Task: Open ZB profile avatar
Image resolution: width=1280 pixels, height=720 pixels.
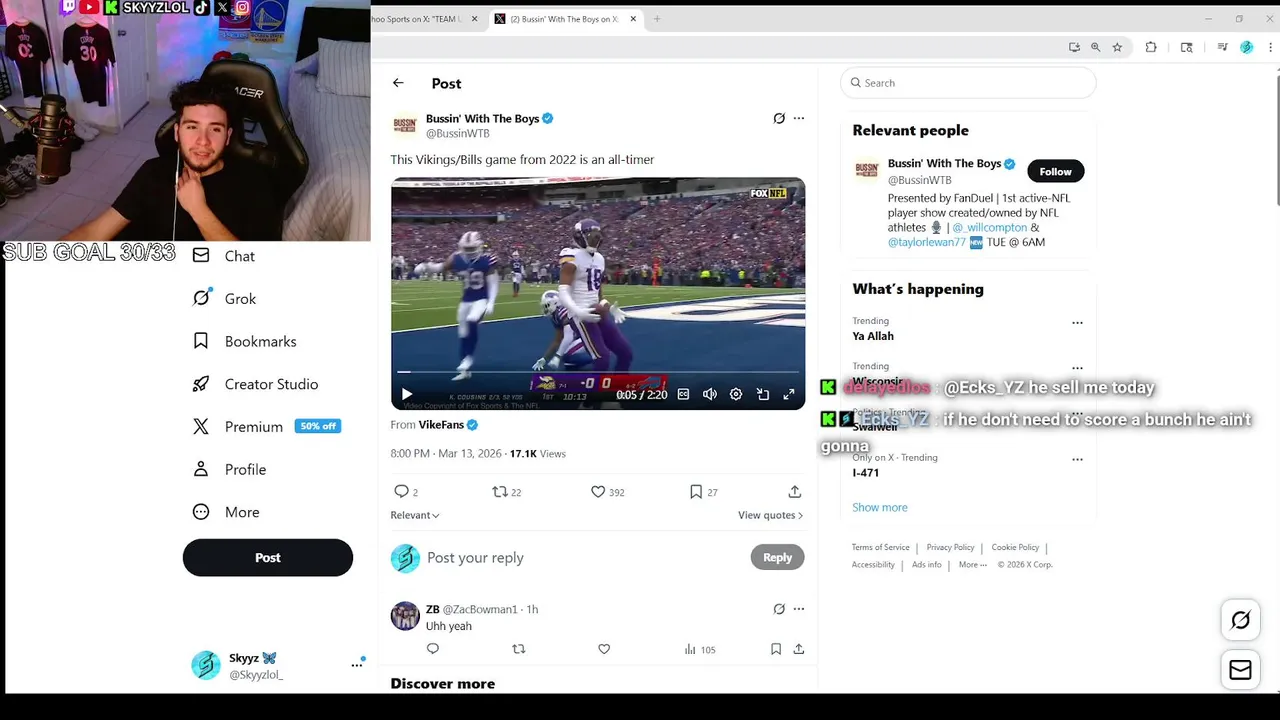Action: pos(405,616)
